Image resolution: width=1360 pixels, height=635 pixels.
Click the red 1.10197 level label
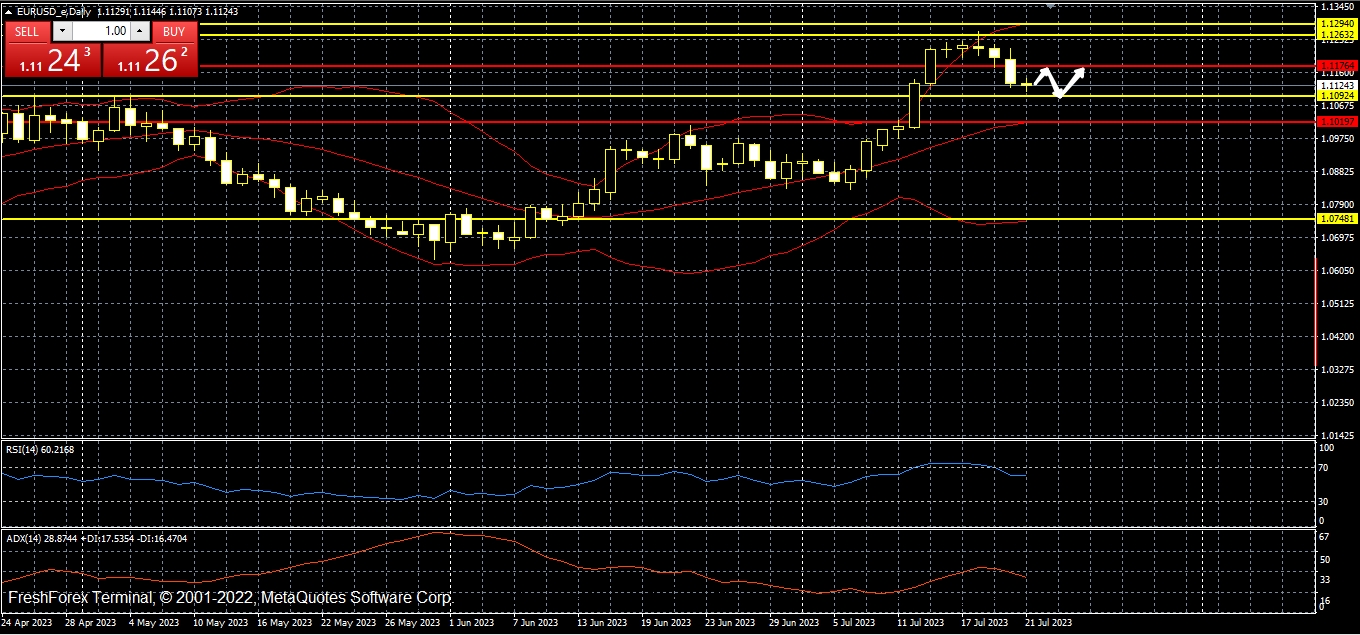(x=1337, y=122)
